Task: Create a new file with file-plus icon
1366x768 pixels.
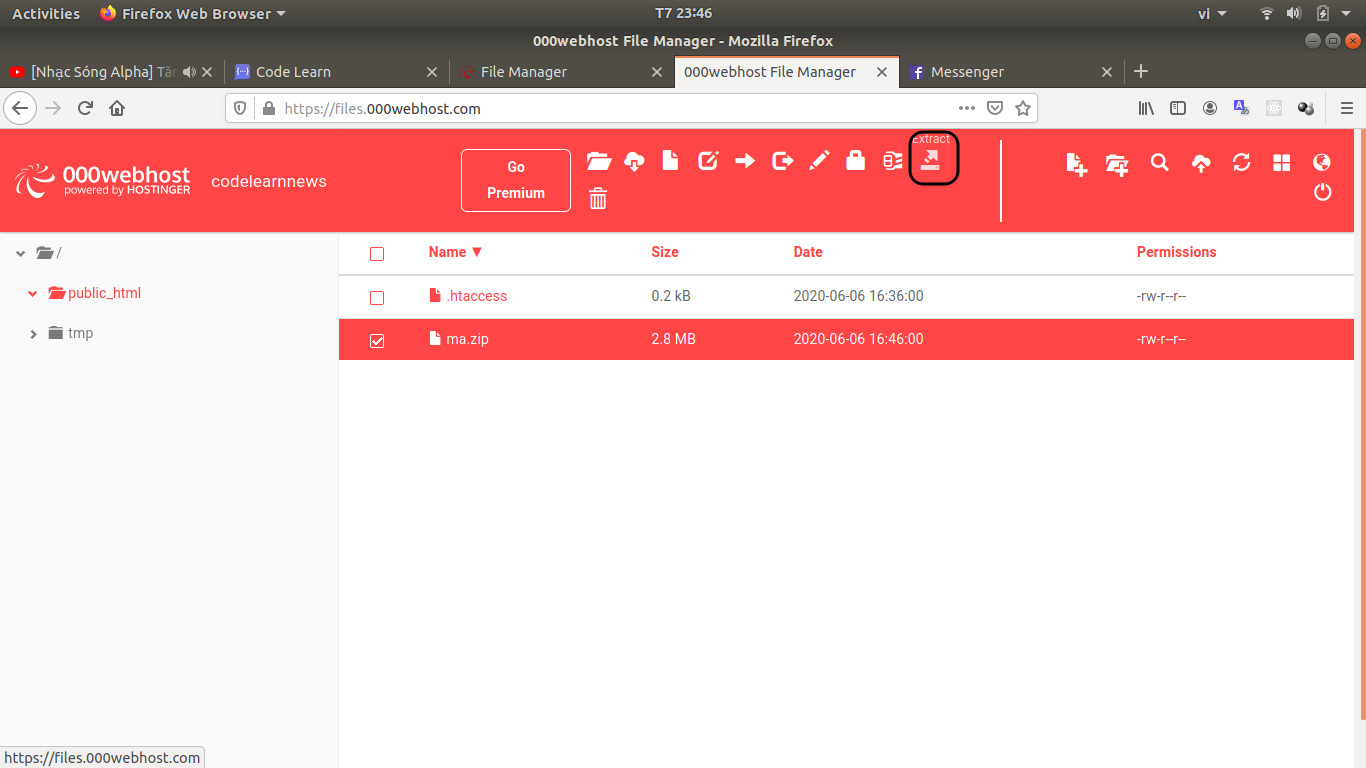Action: pyautogui.click(x=1076, y=164)
